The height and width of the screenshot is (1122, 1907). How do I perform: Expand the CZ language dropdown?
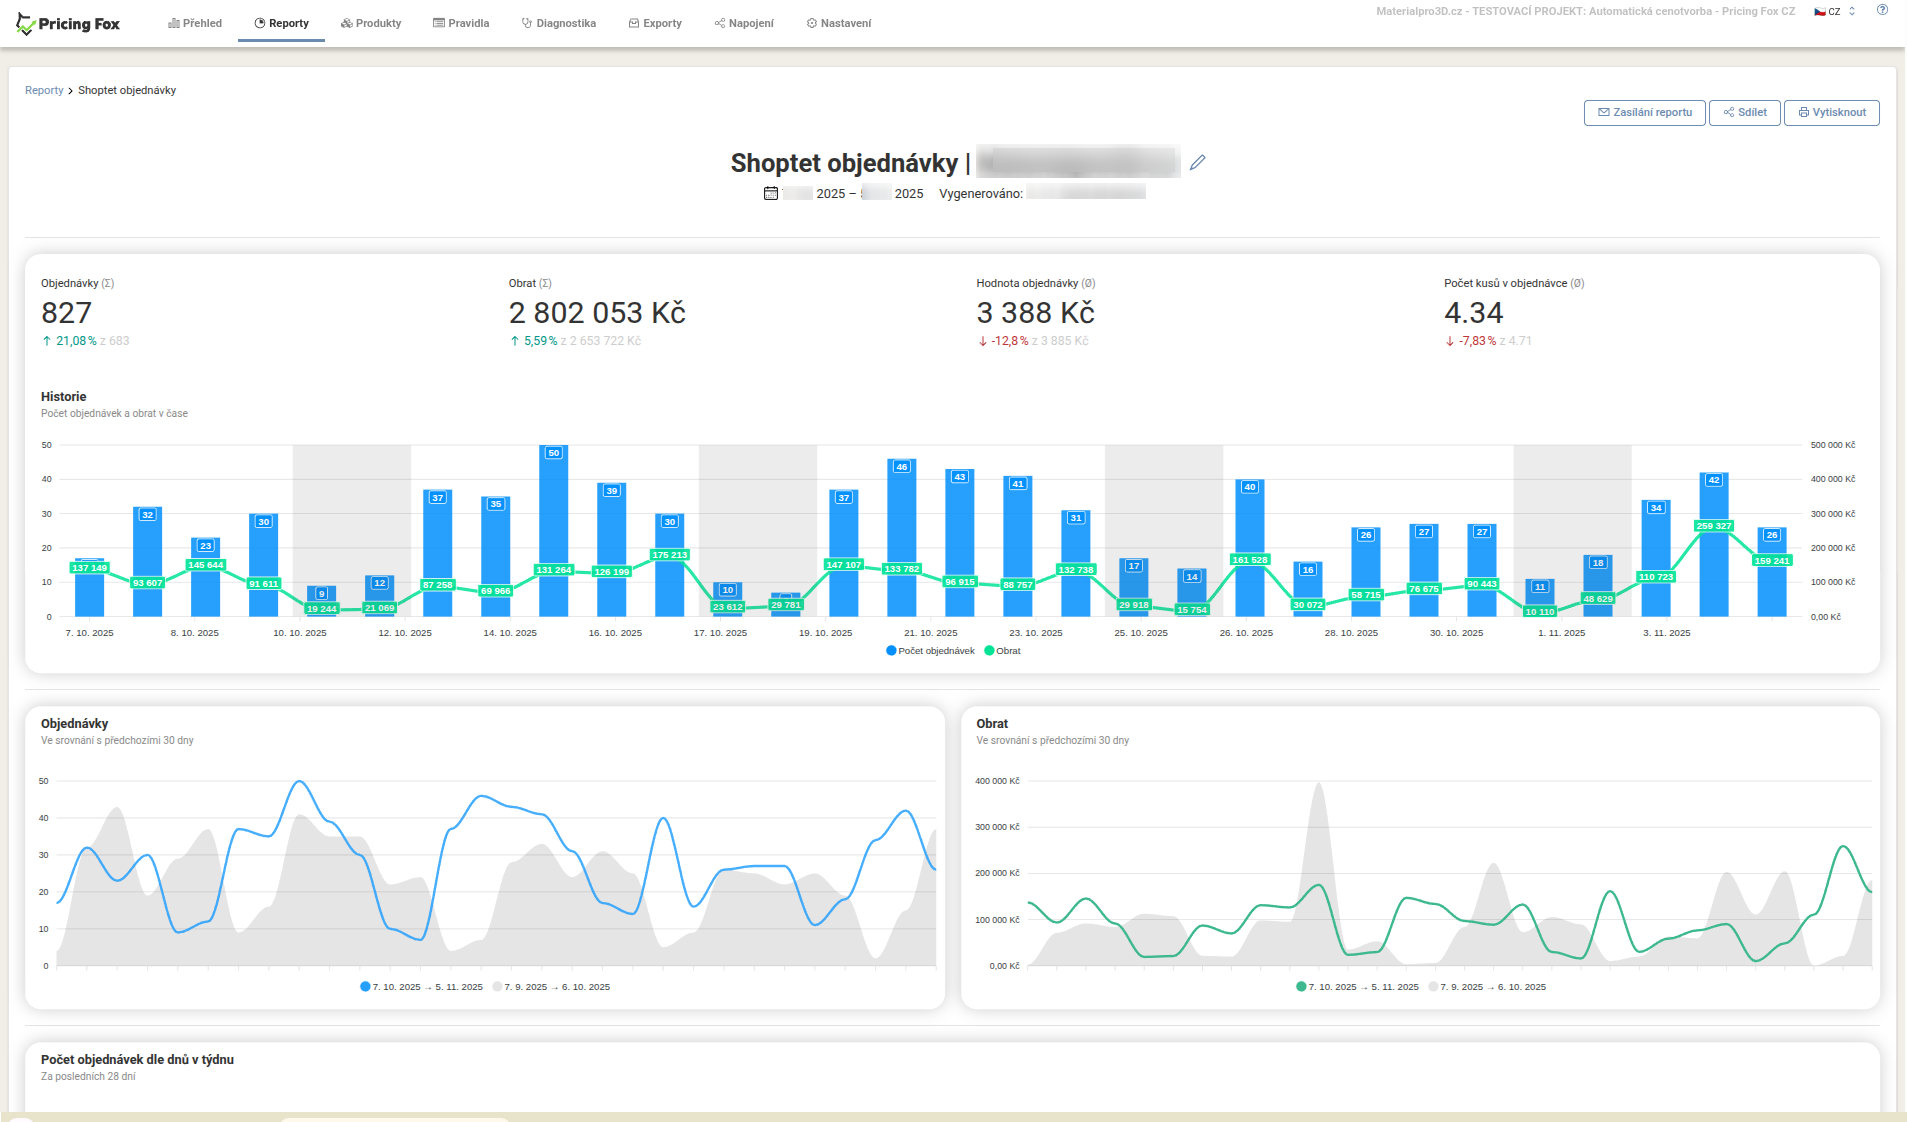point(1835,12)
